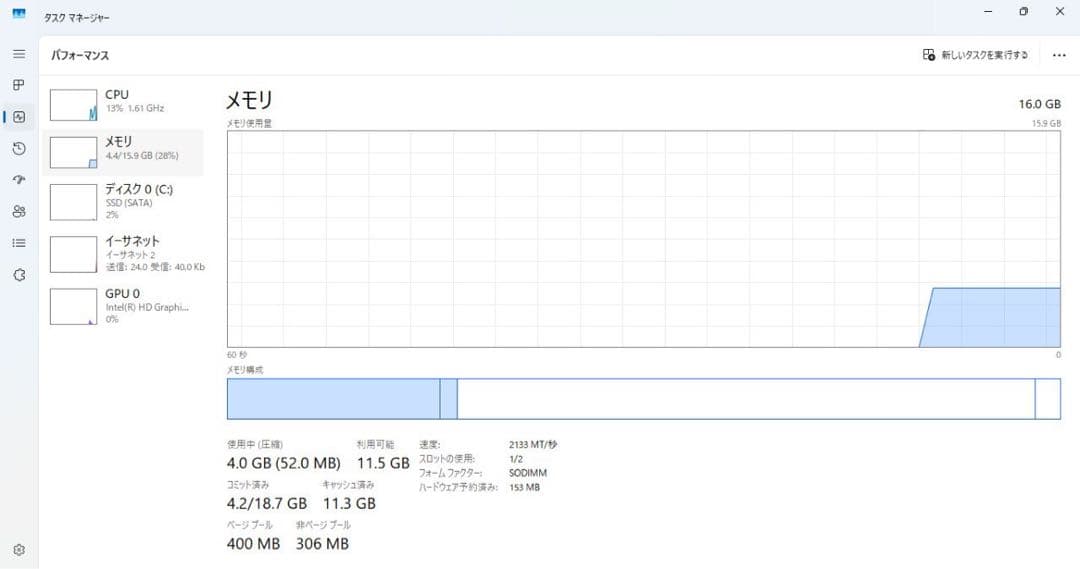The width and height of the screenshot is (1080, 569).
Task: Open the Startup apps page icon
Action: click(19, 180)
